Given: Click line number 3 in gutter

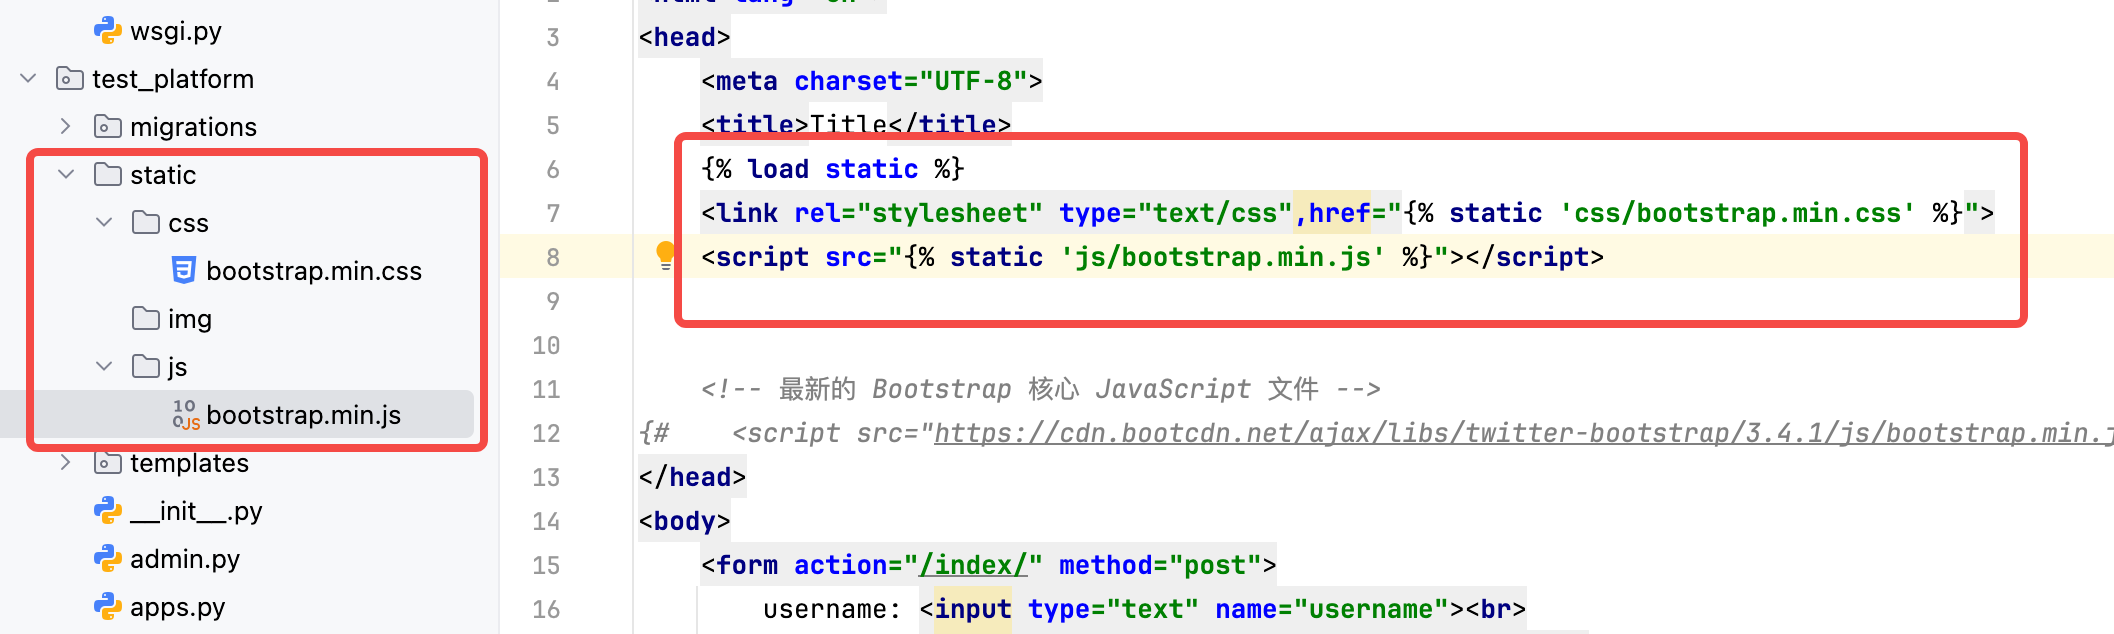Looking at the screenshot, I should pos(553,38).
